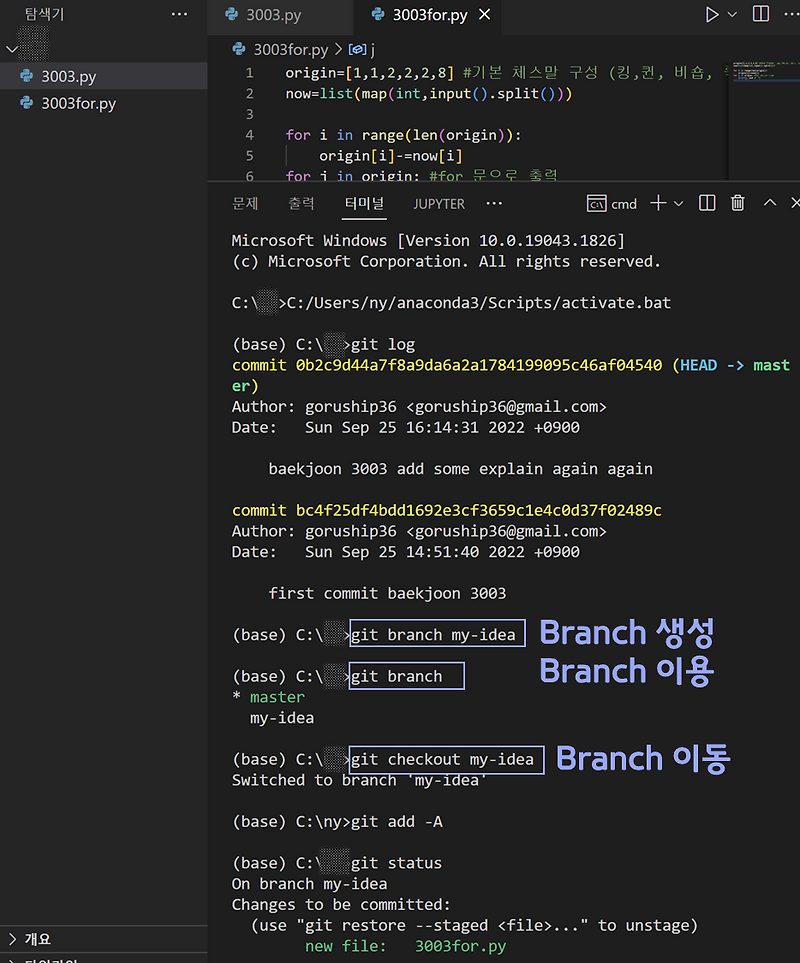Open editor more actions ellipsis
The width and height of the screenshot is (800, 963).
coord(791,14)
